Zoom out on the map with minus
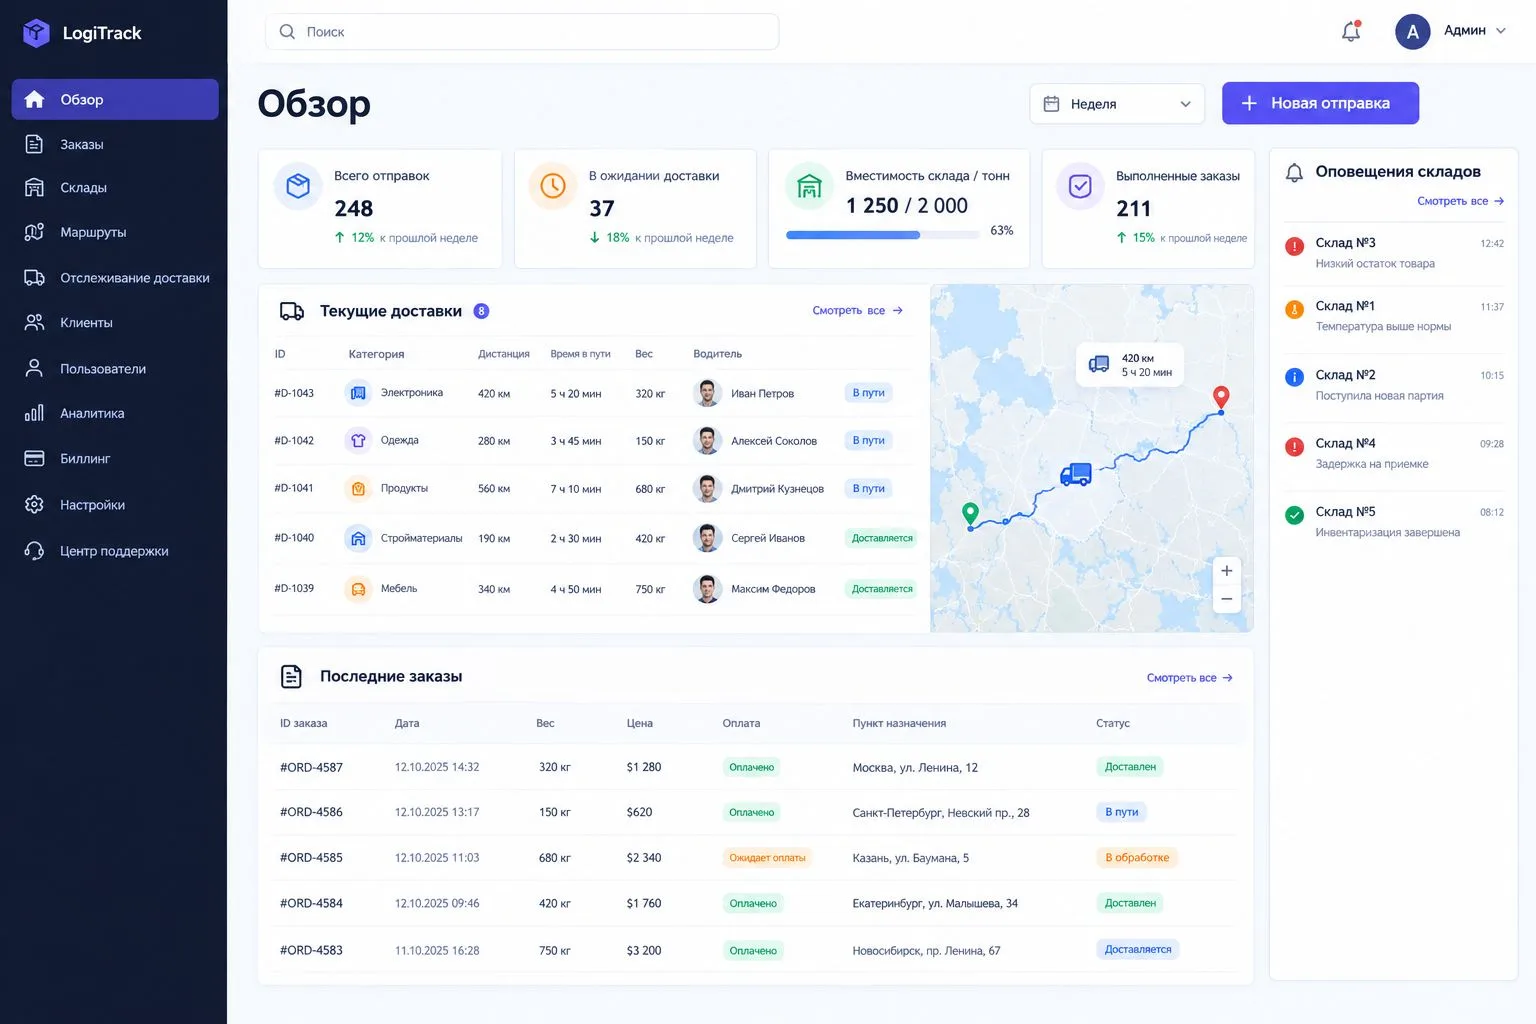Viewport: 1536px width, 1024px height. coord(1226,599)
